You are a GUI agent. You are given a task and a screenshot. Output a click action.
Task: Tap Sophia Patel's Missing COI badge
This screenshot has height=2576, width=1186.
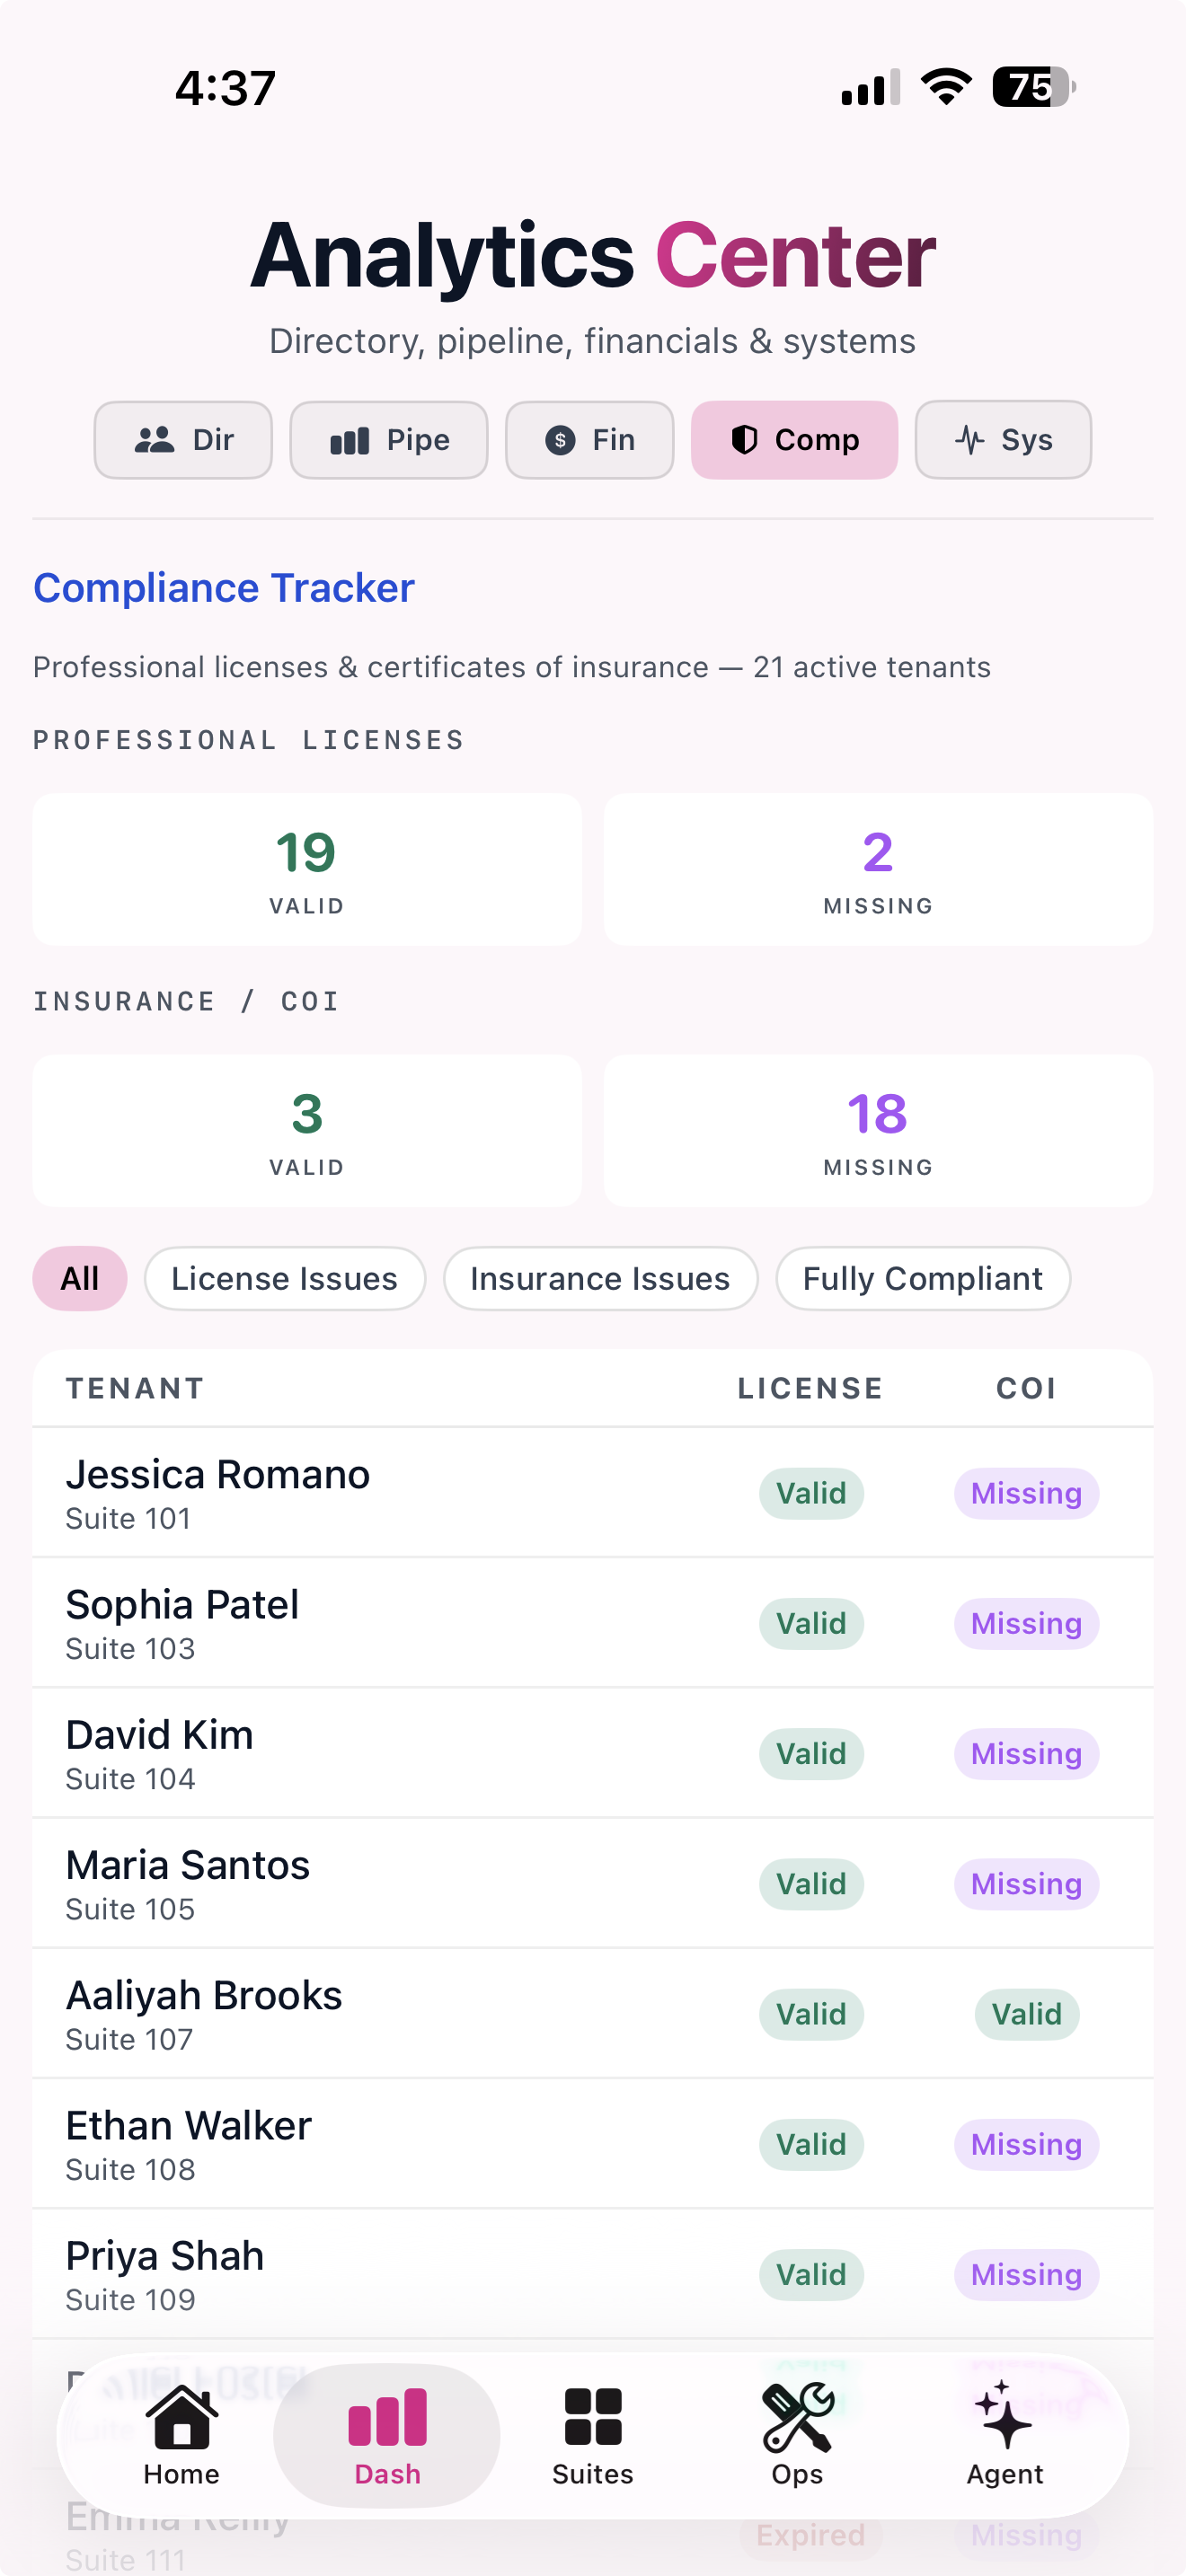click(1027, 1624)
